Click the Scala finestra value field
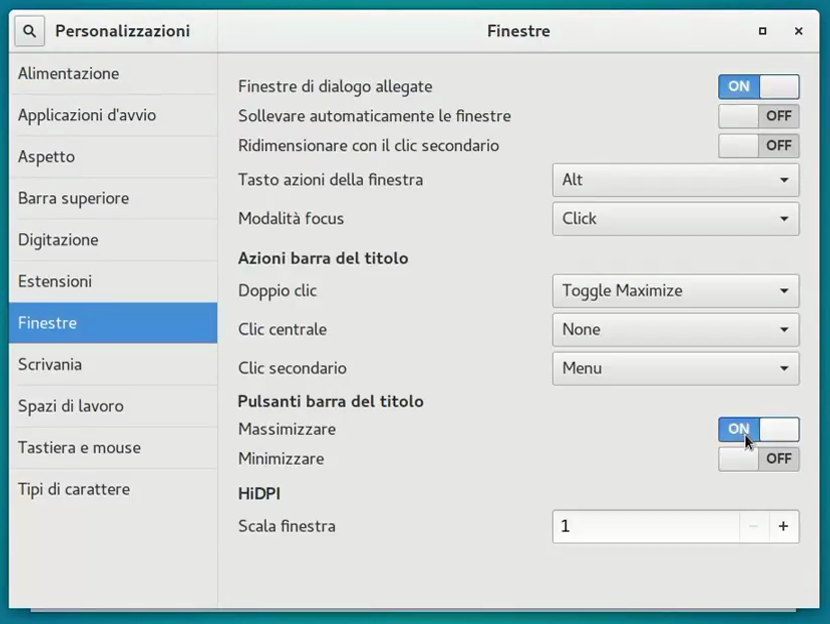 click(645, 526)
